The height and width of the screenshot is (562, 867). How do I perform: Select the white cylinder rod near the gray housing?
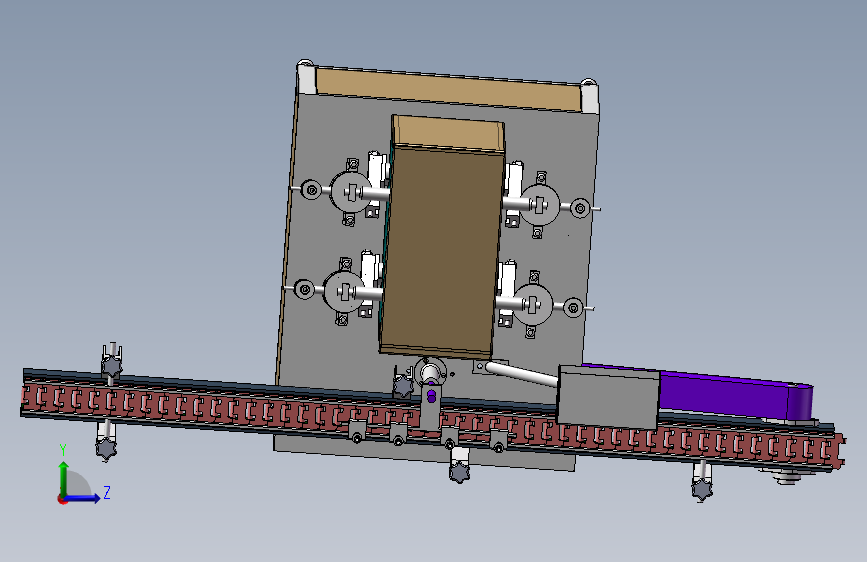[x=521, y=374]
